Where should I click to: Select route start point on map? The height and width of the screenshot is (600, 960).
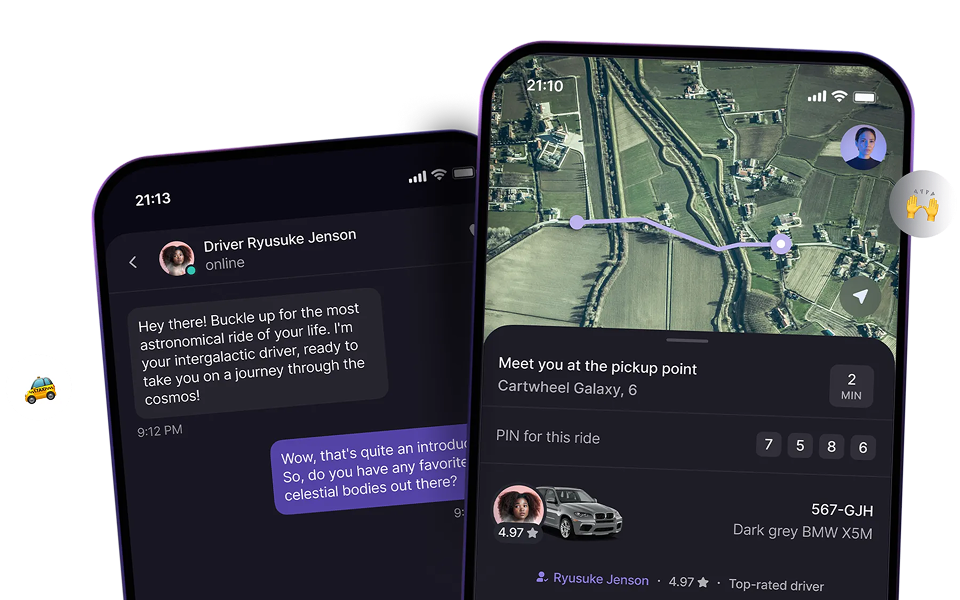[x=577, y=222]
